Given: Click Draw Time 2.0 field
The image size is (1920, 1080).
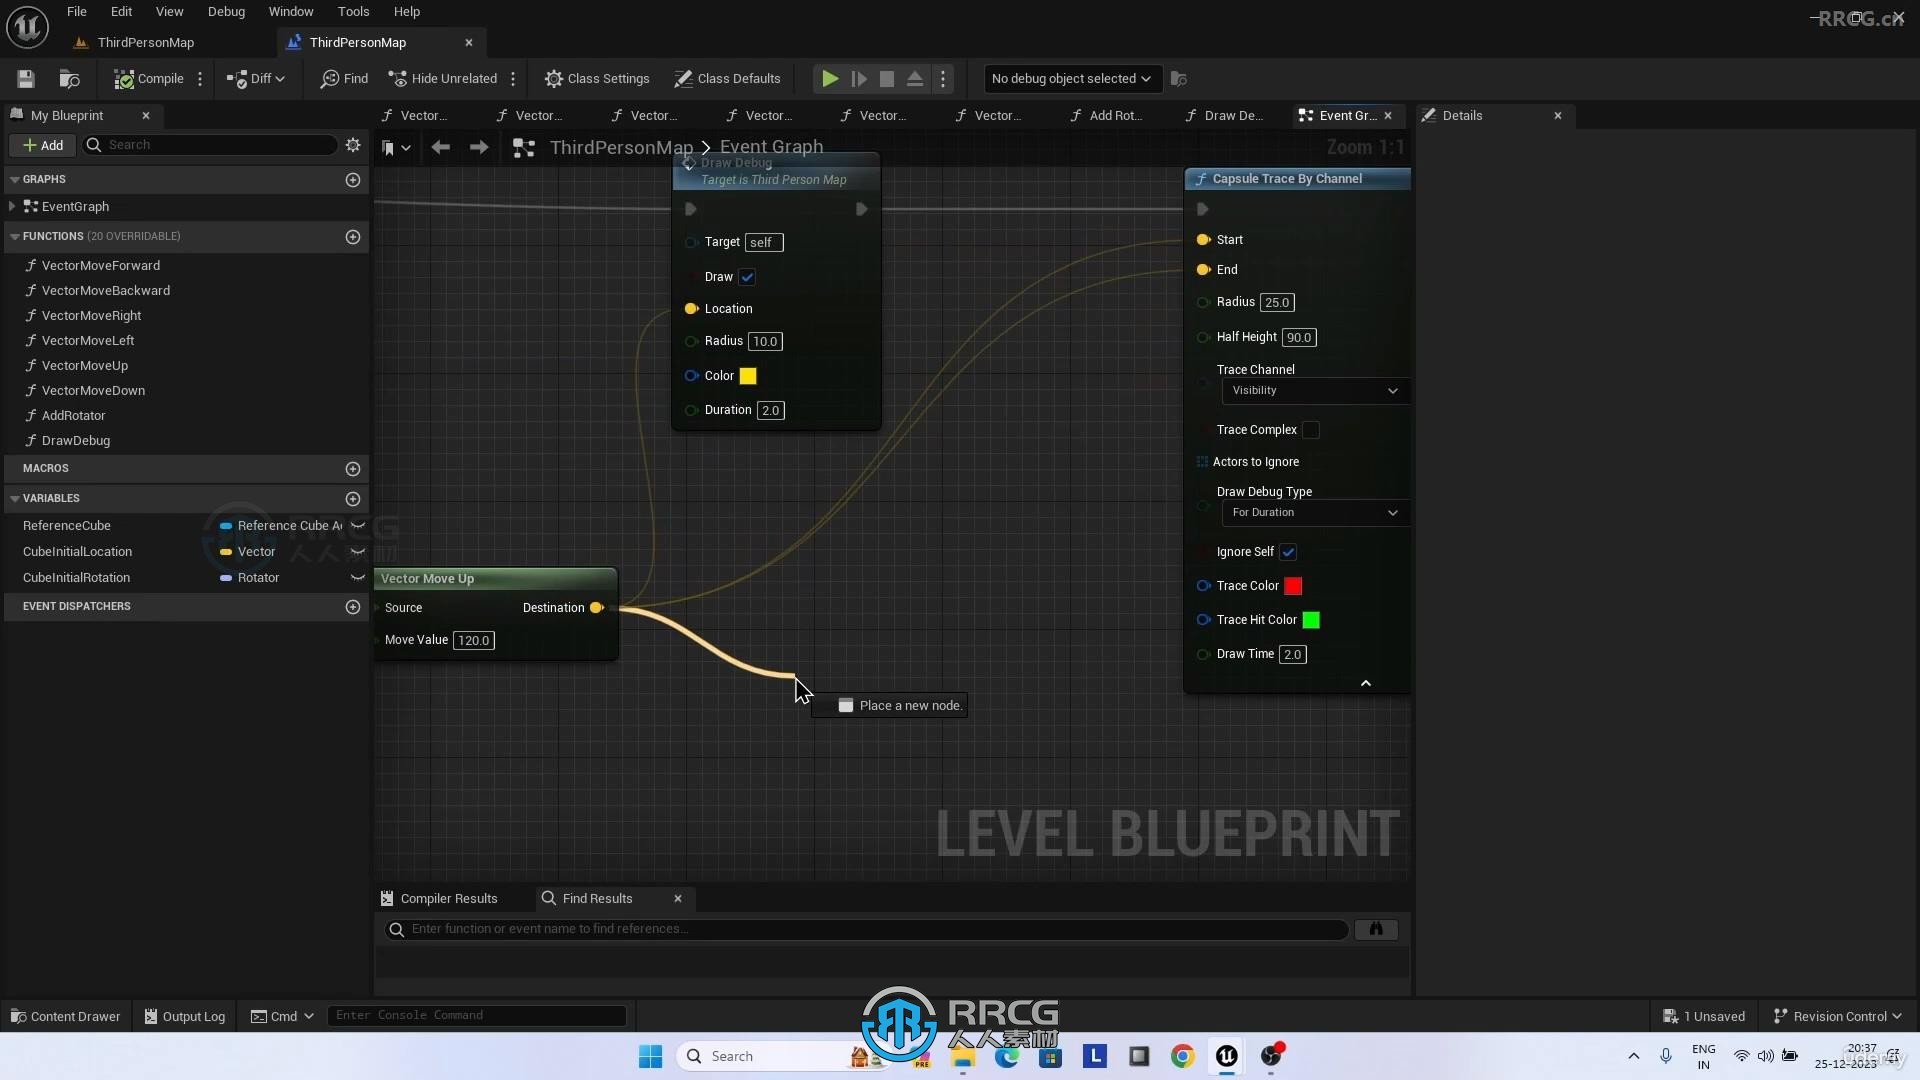Looking at the screenshot, I should (1293, 655).
